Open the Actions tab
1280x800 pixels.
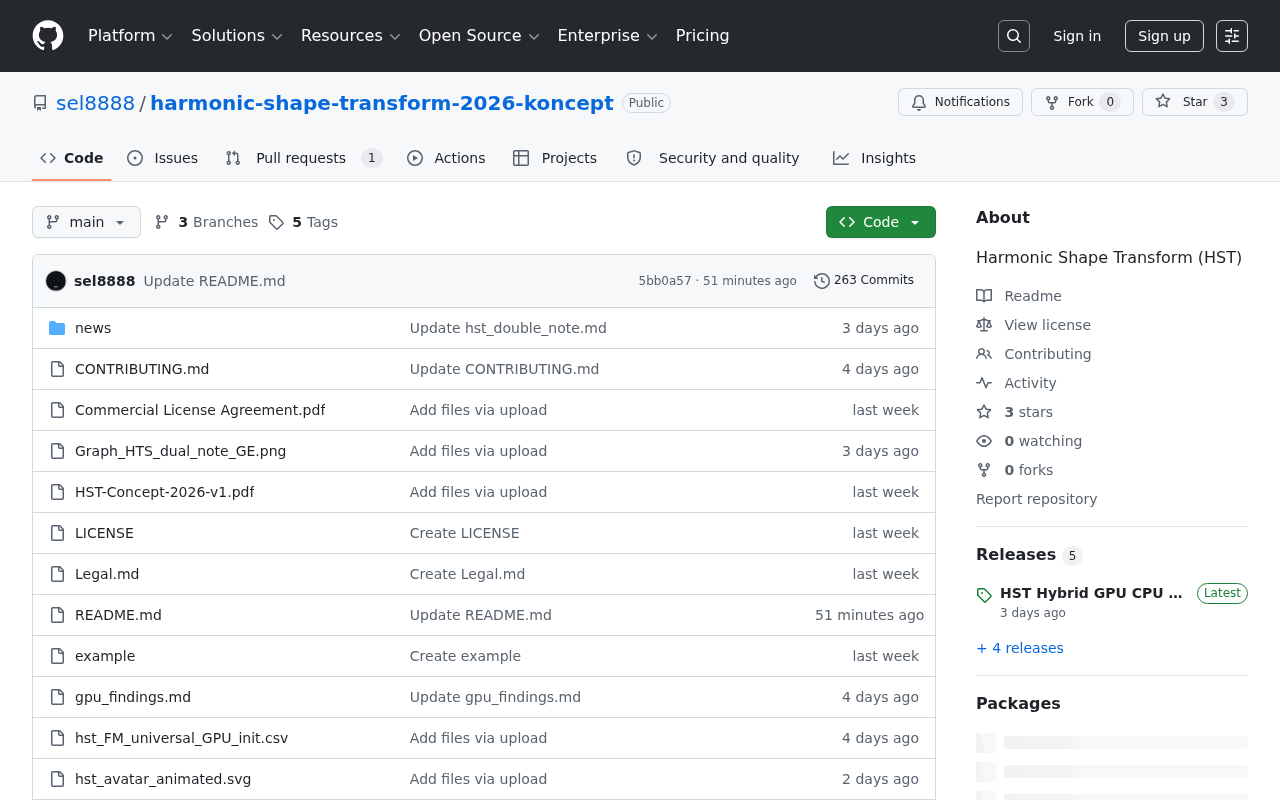coord(446,158)
